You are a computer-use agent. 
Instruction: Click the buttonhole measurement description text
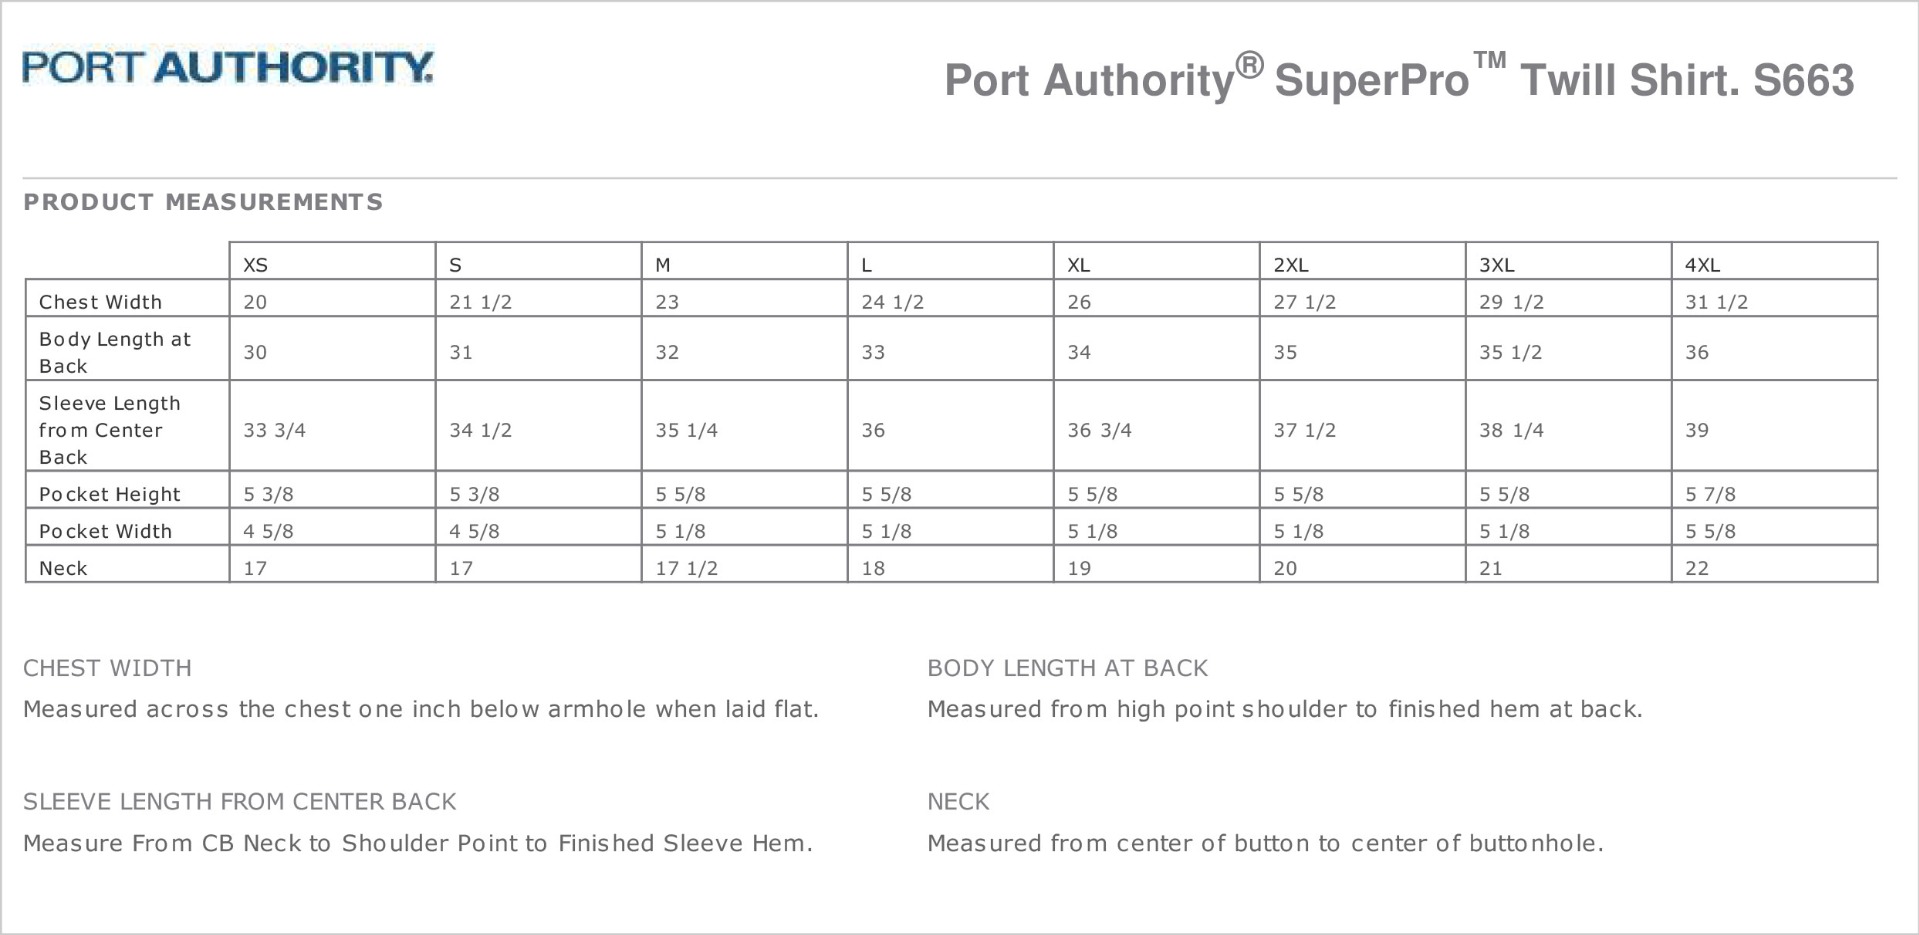coord(1265,843)
